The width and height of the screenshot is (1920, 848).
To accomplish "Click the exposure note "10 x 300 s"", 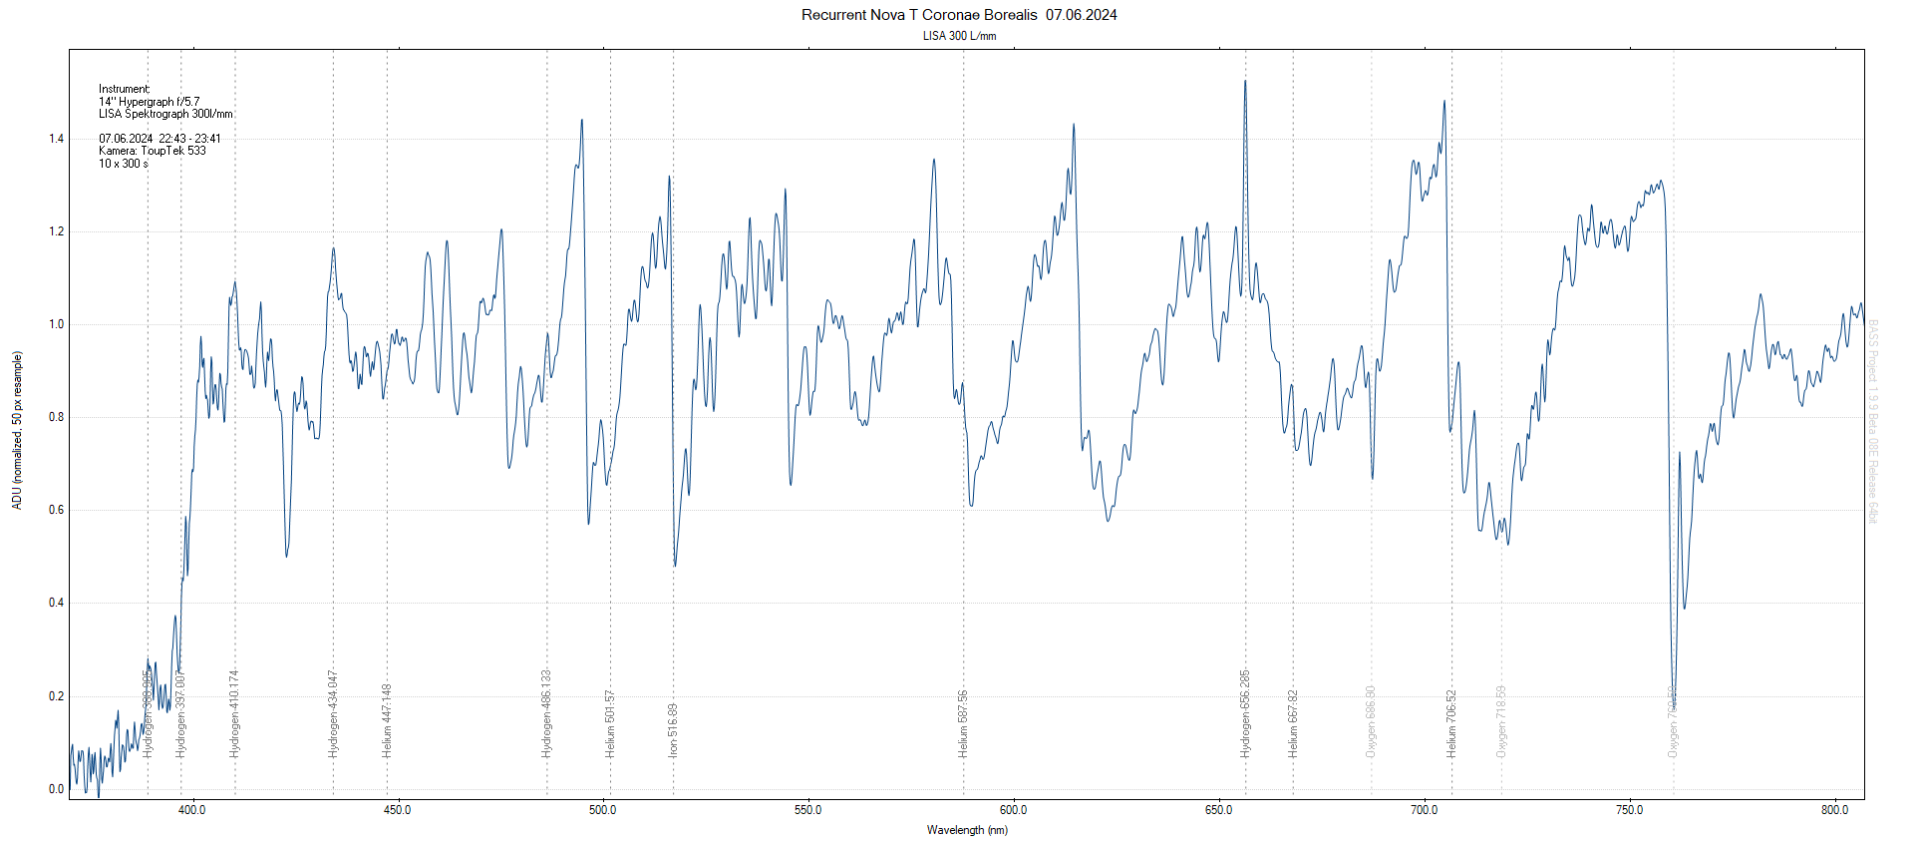I will pyautogui.click(x=123, y=164).
